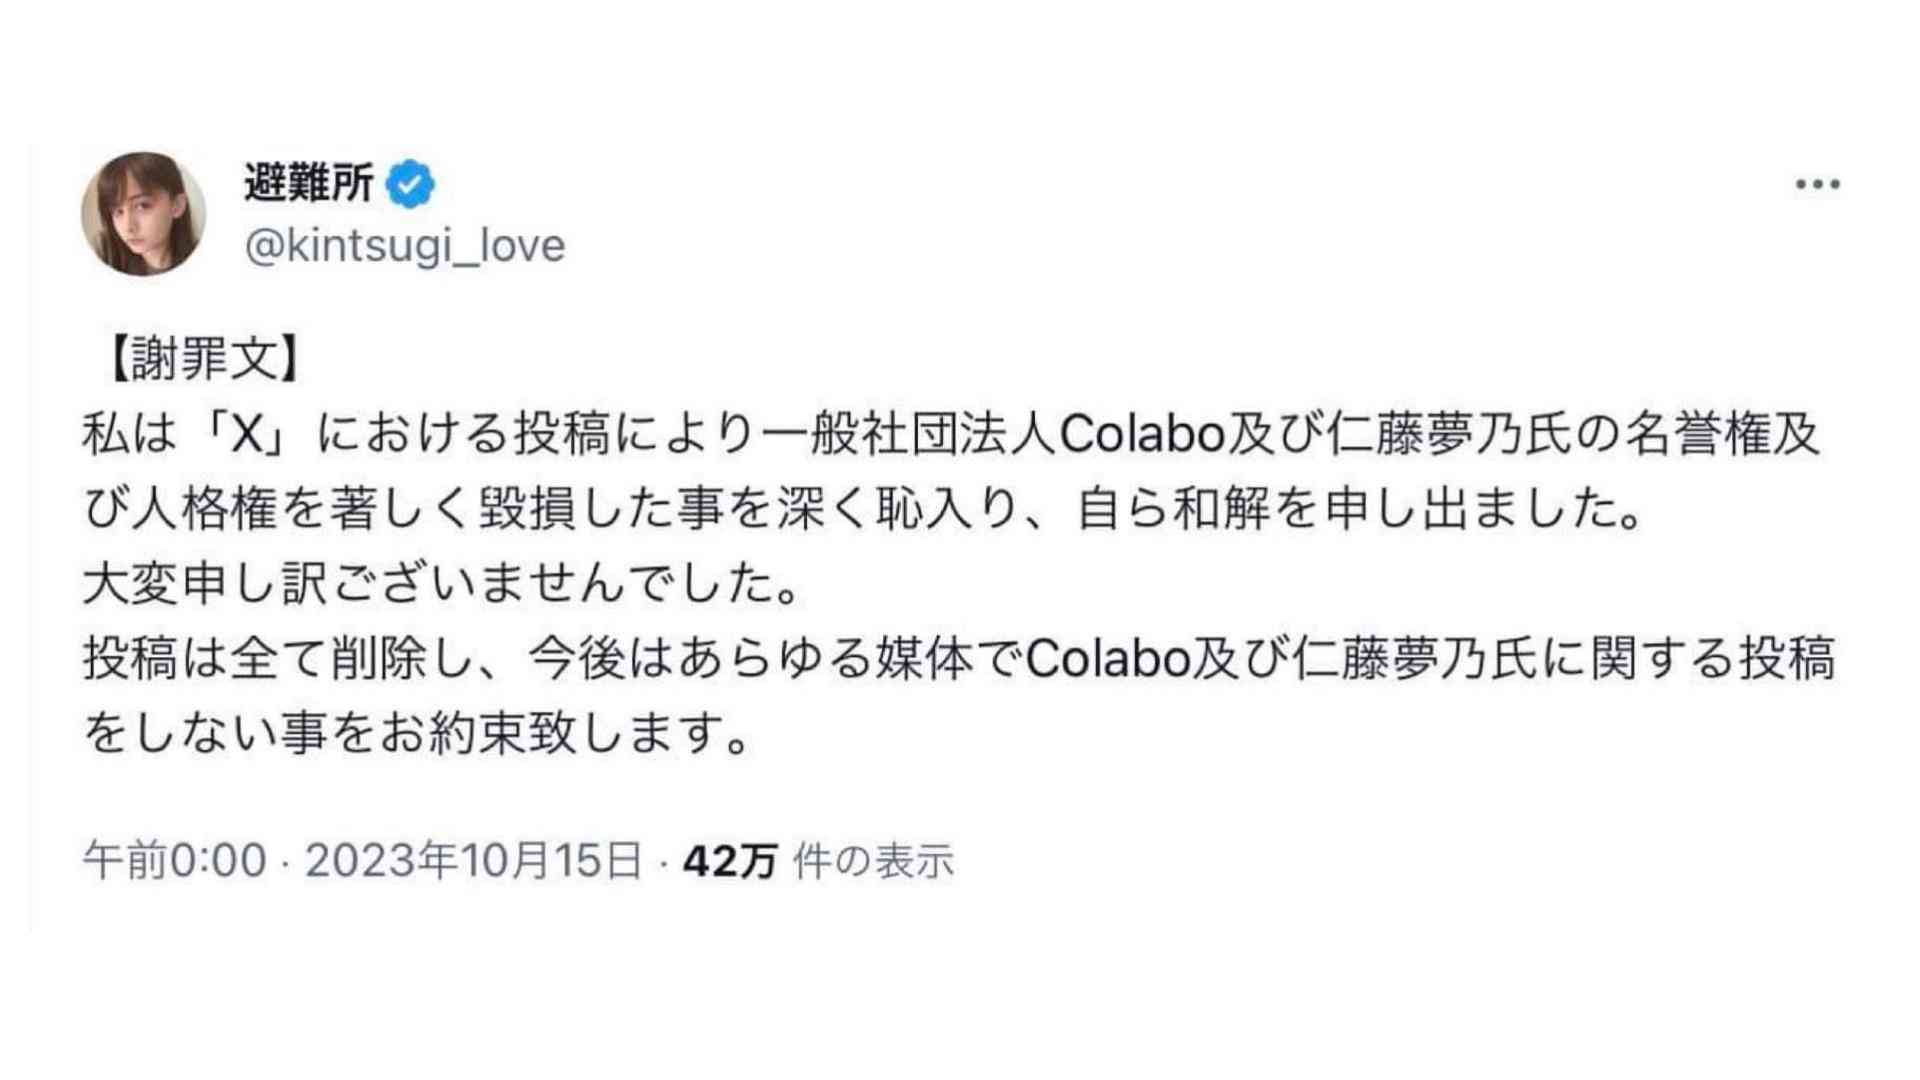Open the profile avatar photo

click(143, 214)
